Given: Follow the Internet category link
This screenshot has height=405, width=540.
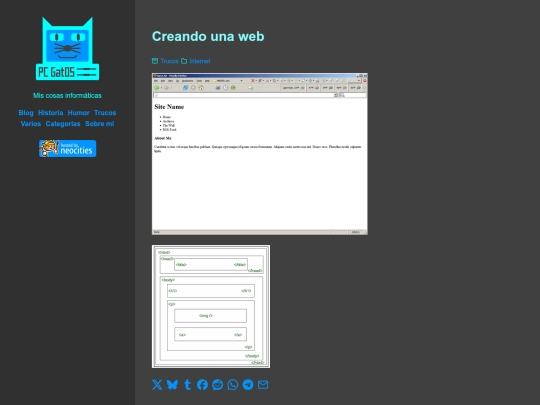Looking at the screenshot, I should (x=200, y=61).
